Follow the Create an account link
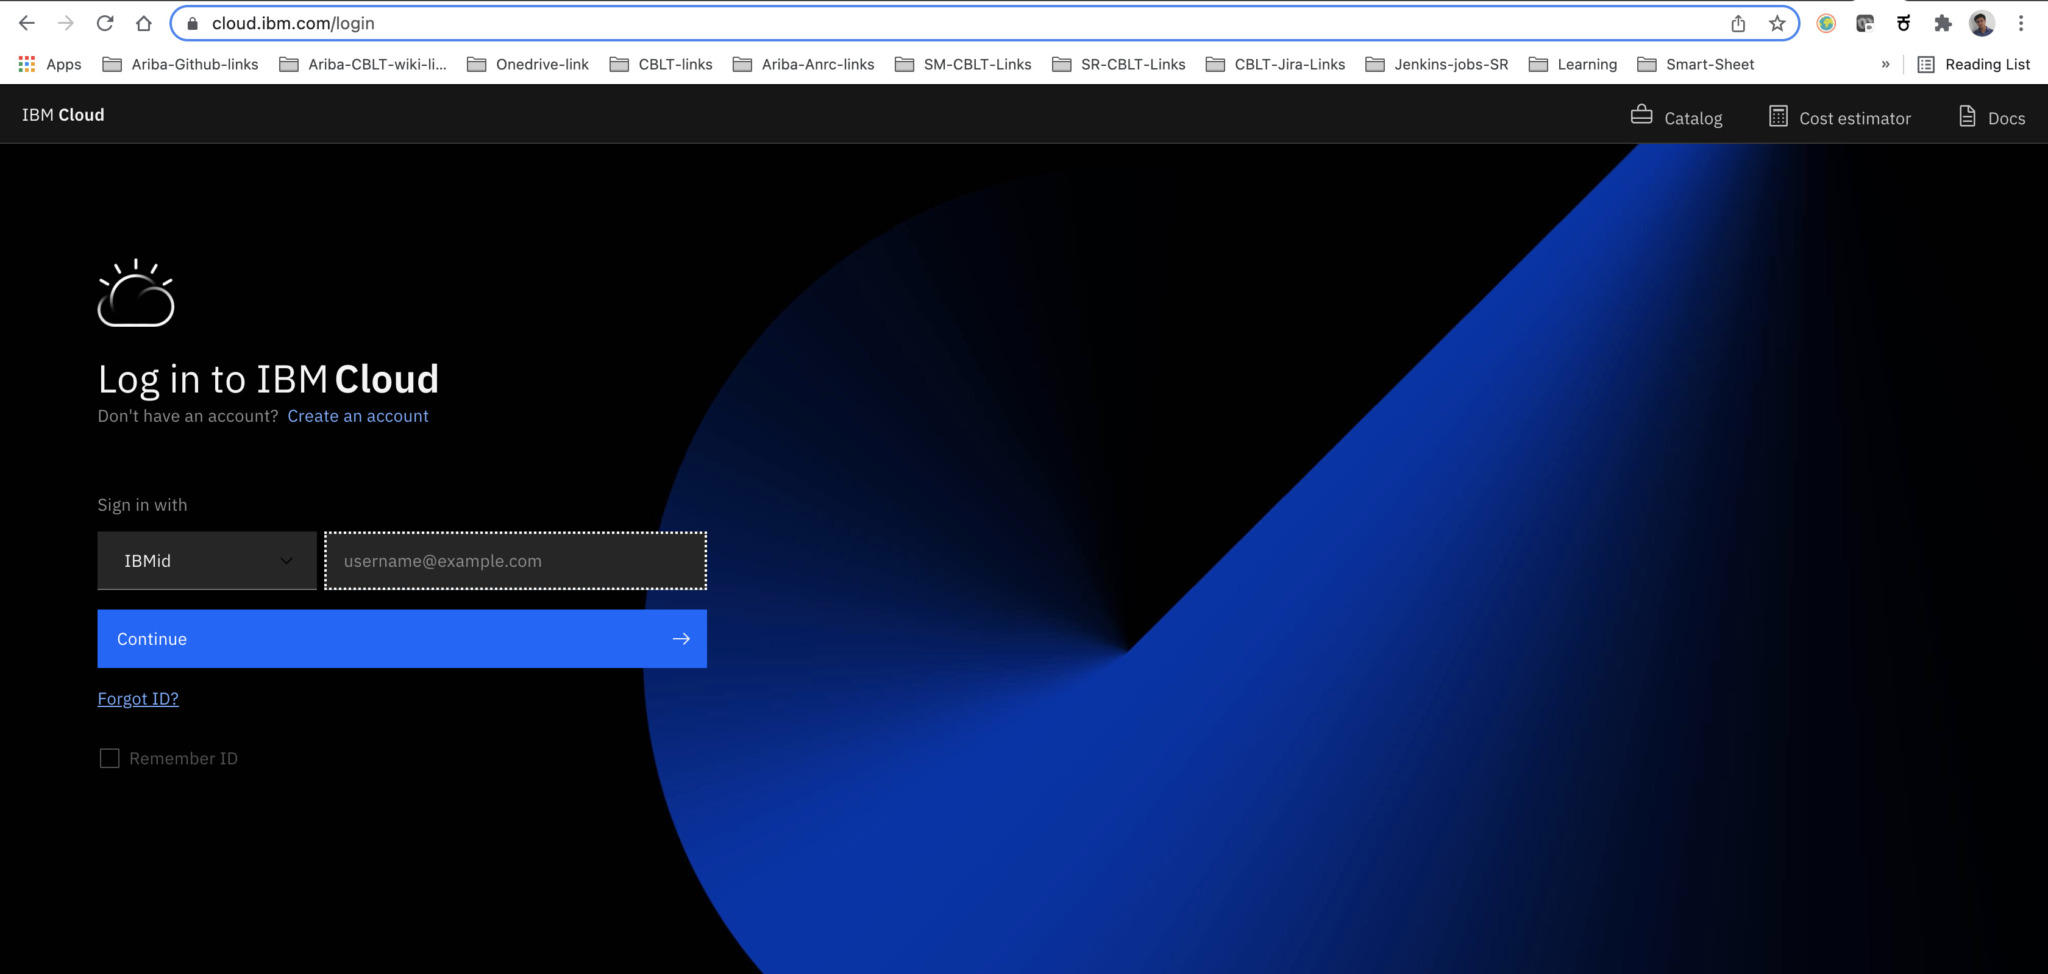The image size is (2048, 974). [x=358, y=416]
